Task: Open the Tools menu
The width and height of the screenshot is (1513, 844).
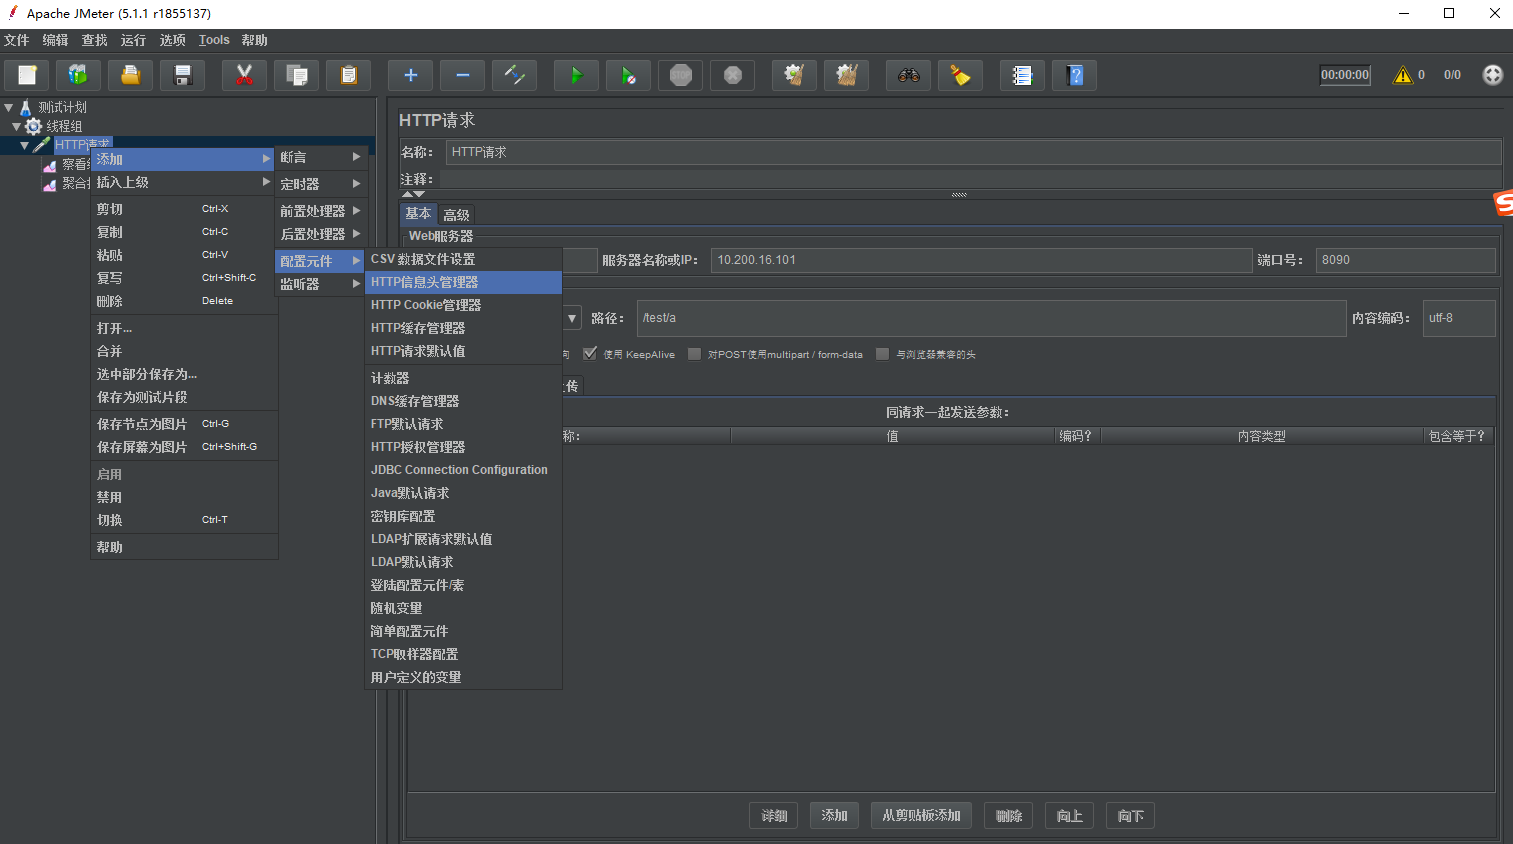Action: (214, 40)
